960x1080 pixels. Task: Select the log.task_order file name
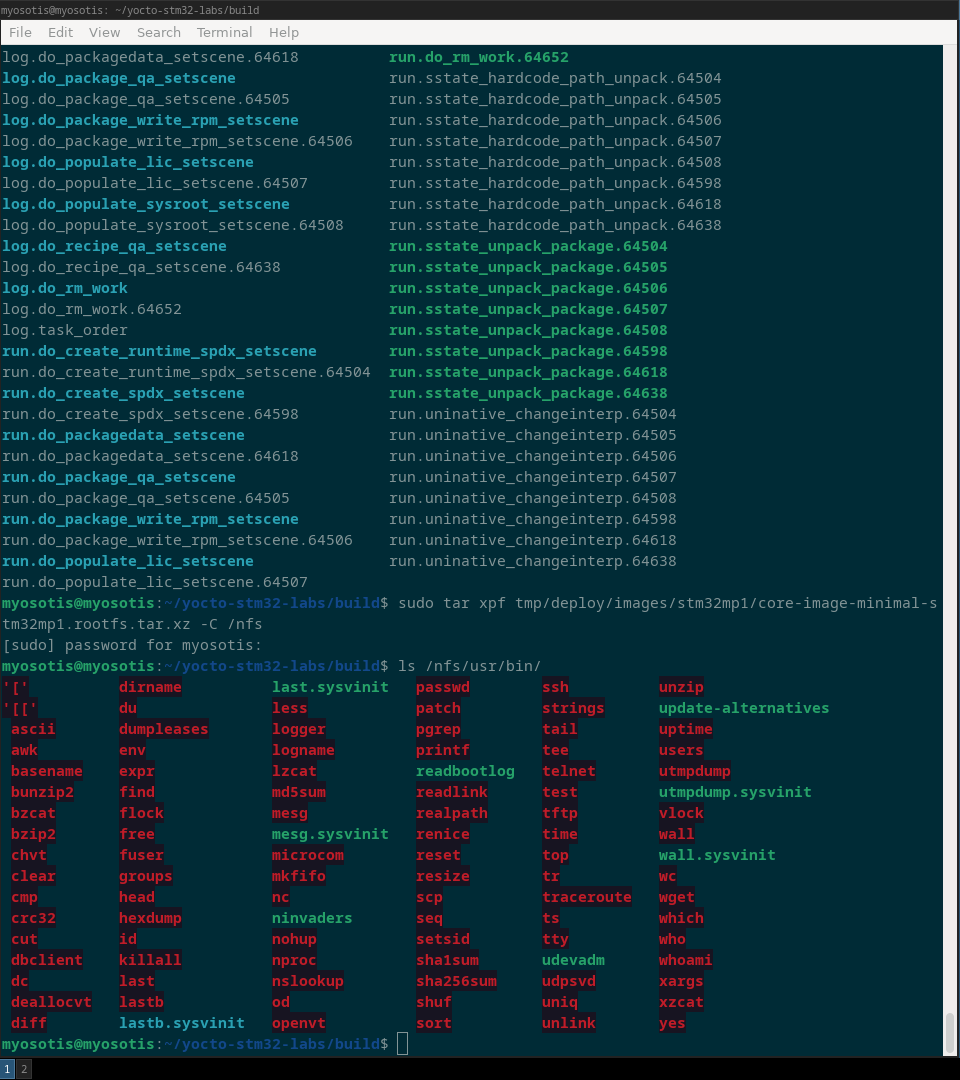[x=65, y=330]
